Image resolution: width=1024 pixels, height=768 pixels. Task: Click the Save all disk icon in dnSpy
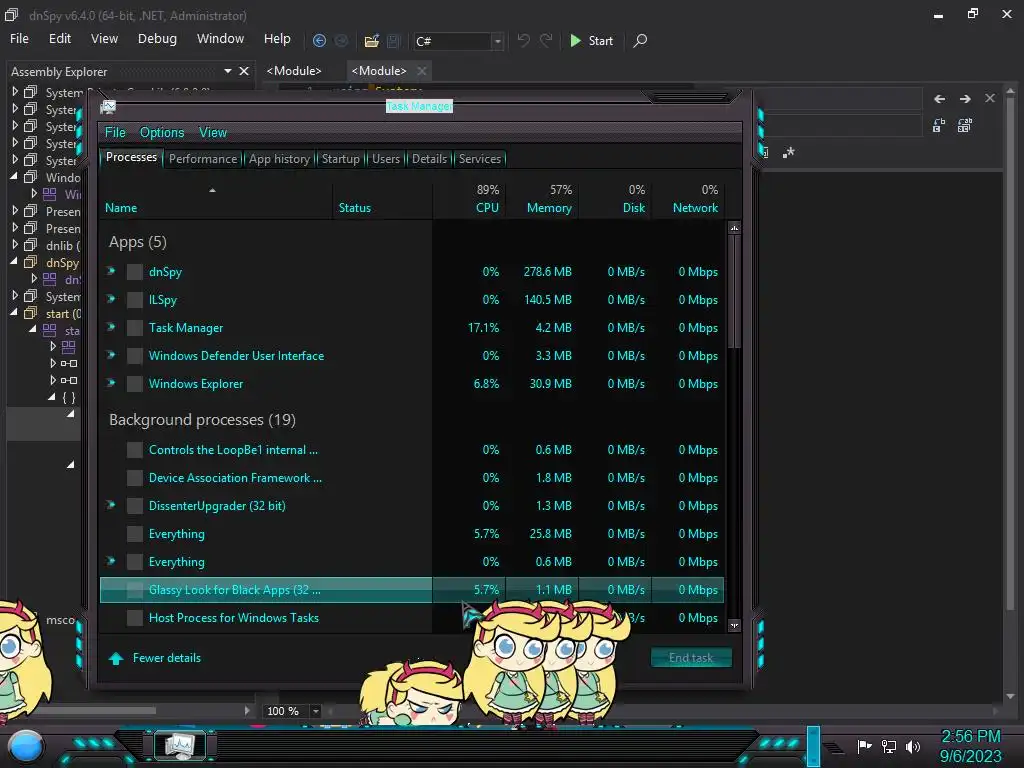[393, 40]
